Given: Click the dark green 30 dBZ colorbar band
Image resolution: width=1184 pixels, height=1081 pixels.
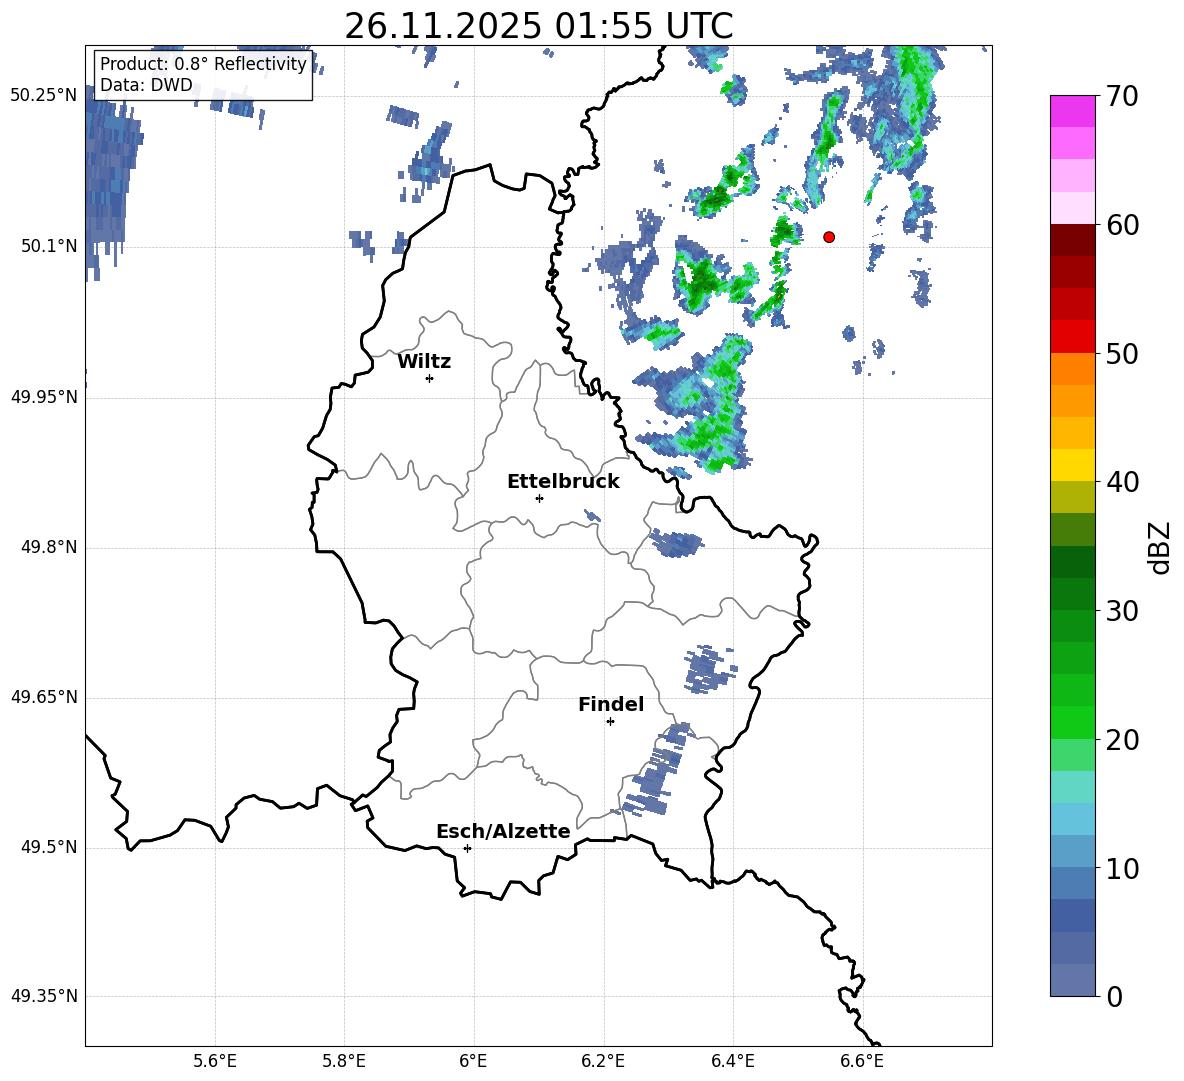Looking at the screenshot, I should coord(1072,594).
